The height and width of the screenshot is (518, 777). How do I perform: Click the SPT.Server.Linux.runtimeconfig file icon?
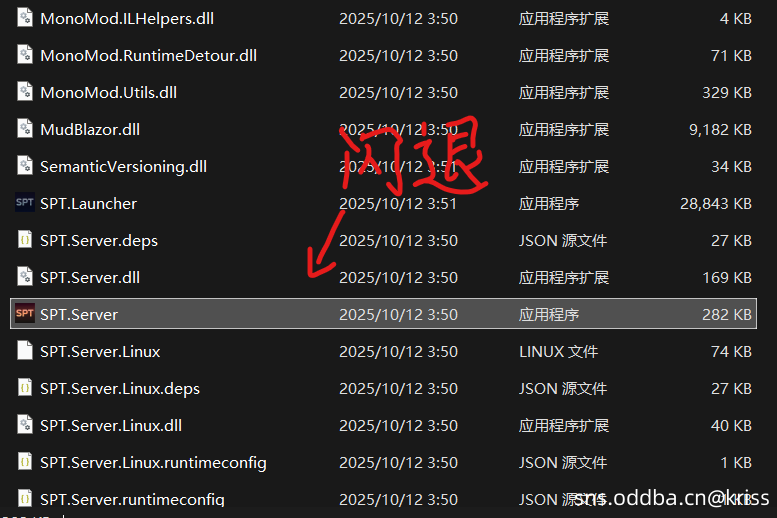pyautogui.click(x=25, y=462)
